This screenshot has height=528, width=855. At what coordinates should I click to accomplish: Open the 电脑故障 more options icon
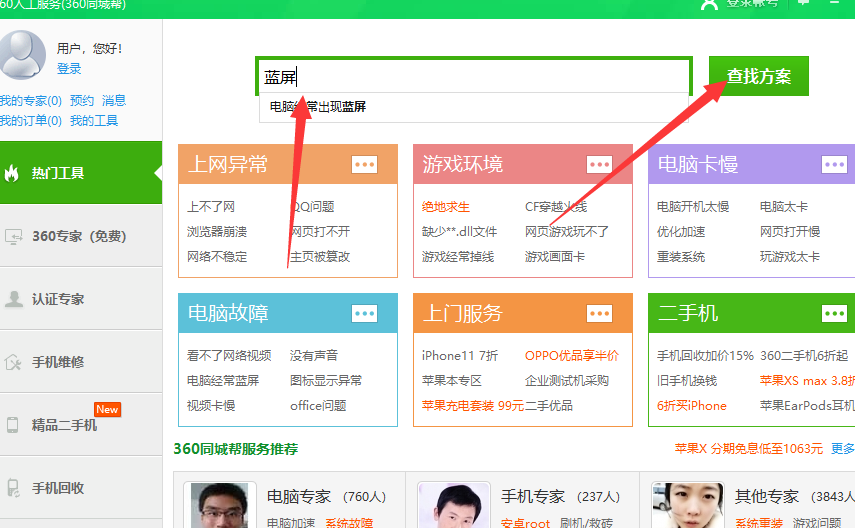pos(365,313)
